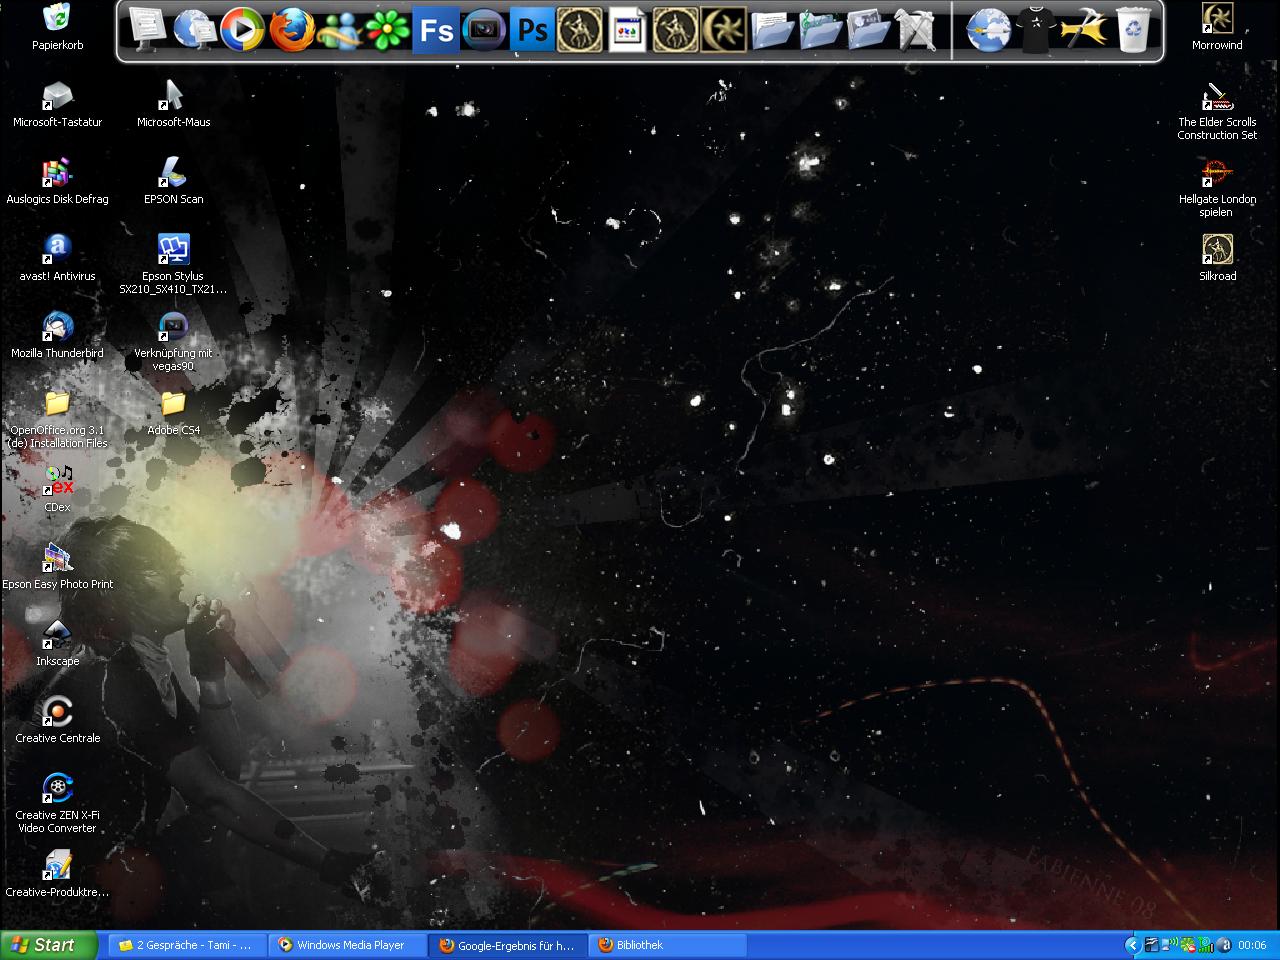
Task: Switch to the Bibliothek taskbar window
Action: [x=668, y=945]
